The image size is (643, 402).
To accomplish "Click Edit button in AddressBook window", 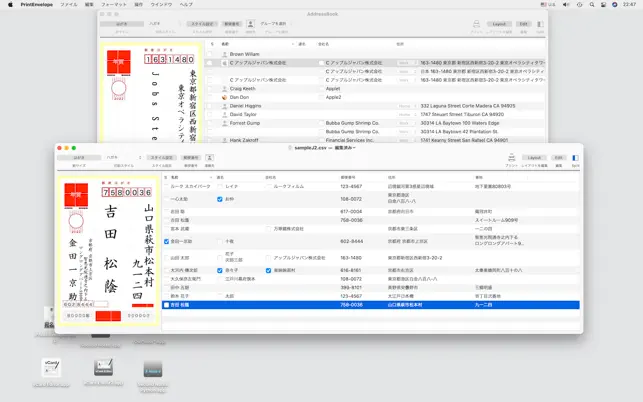I will click(524, 24).
